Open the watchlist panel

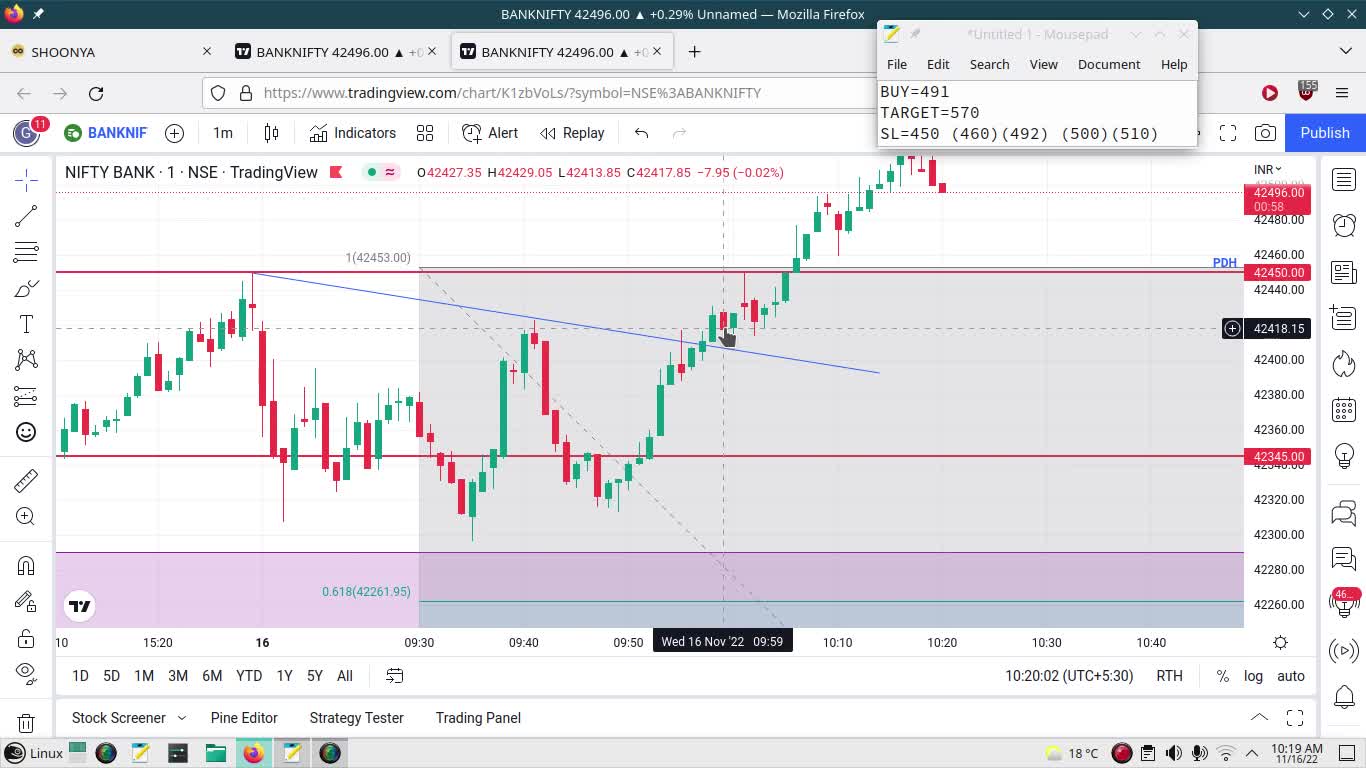click(x=1344, y=180)
